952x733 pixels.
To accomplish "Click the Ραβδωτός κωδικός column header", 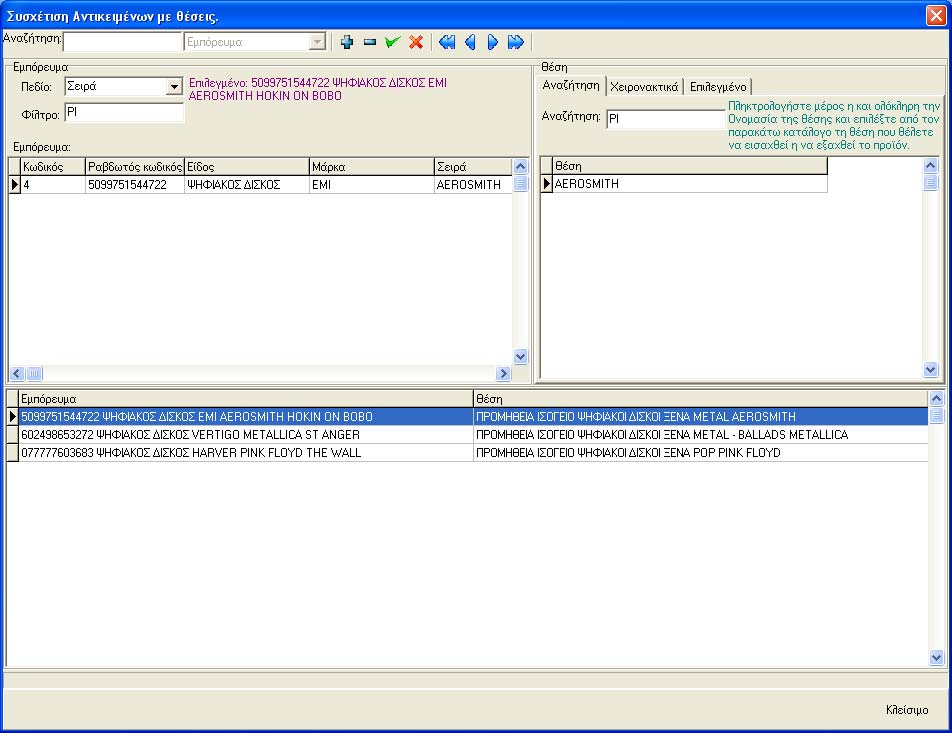I will point(135,167).
